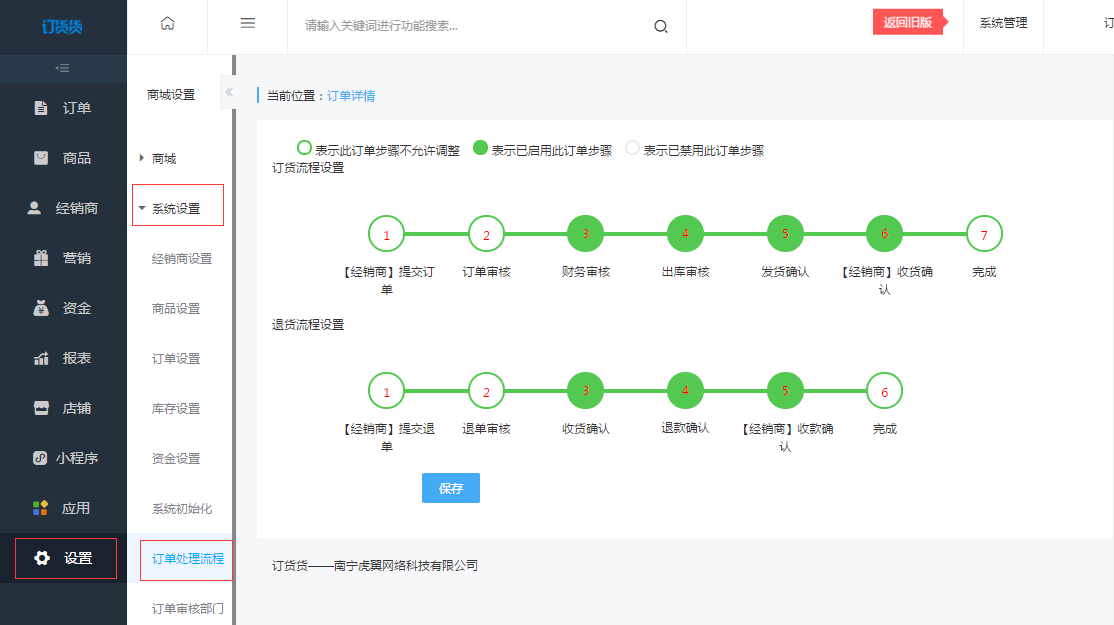This screenshot has height=625, width=1114.
Task: Select 订单处理流程 submenu item
Action: click(x=188, y=559)
